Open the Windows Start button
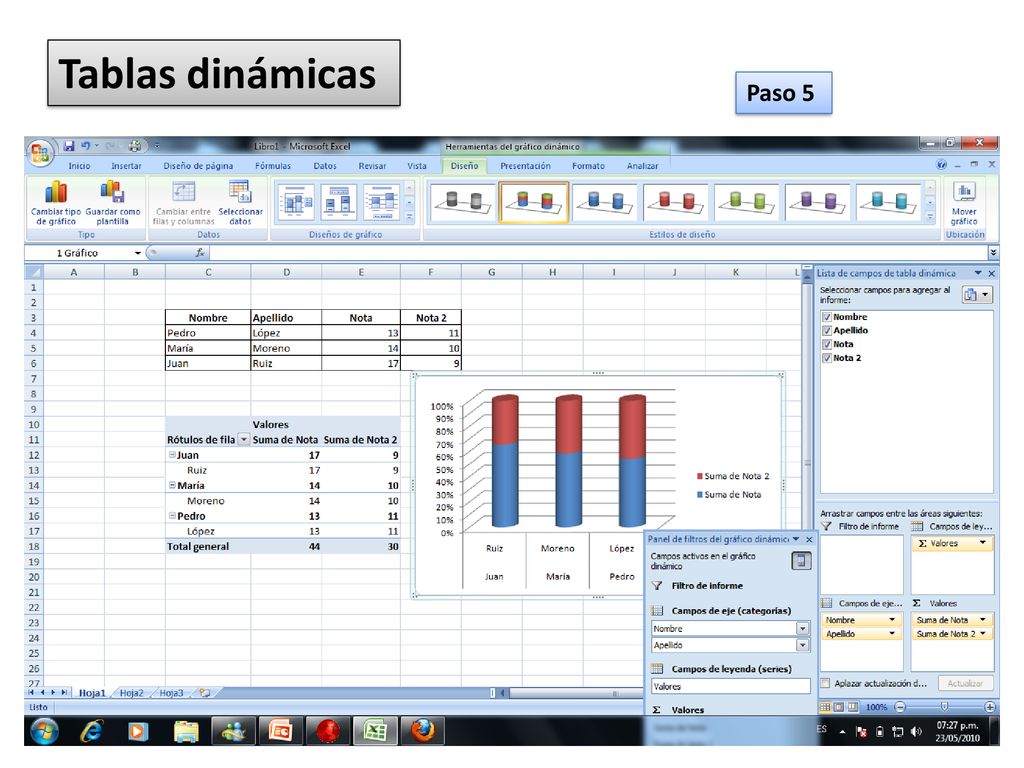This screenshot has width=1024, height=768. (x=44, y=731)
